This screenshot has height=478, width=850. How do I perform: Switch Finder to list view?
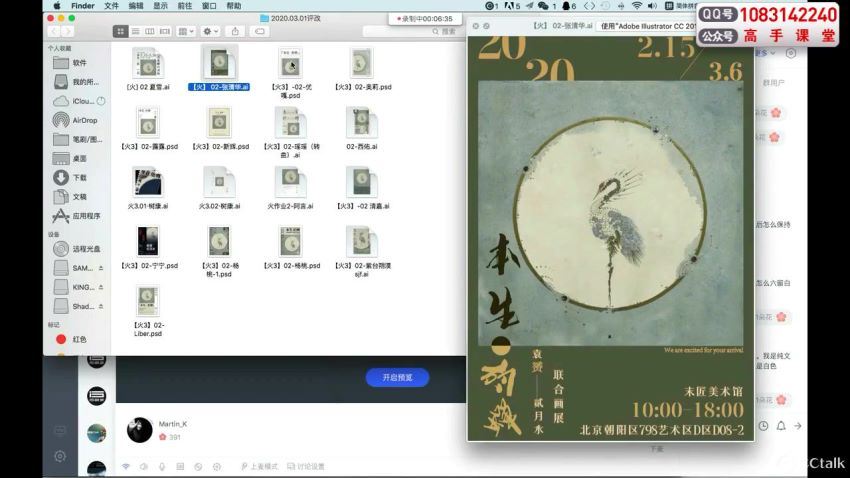click(136, 31)
